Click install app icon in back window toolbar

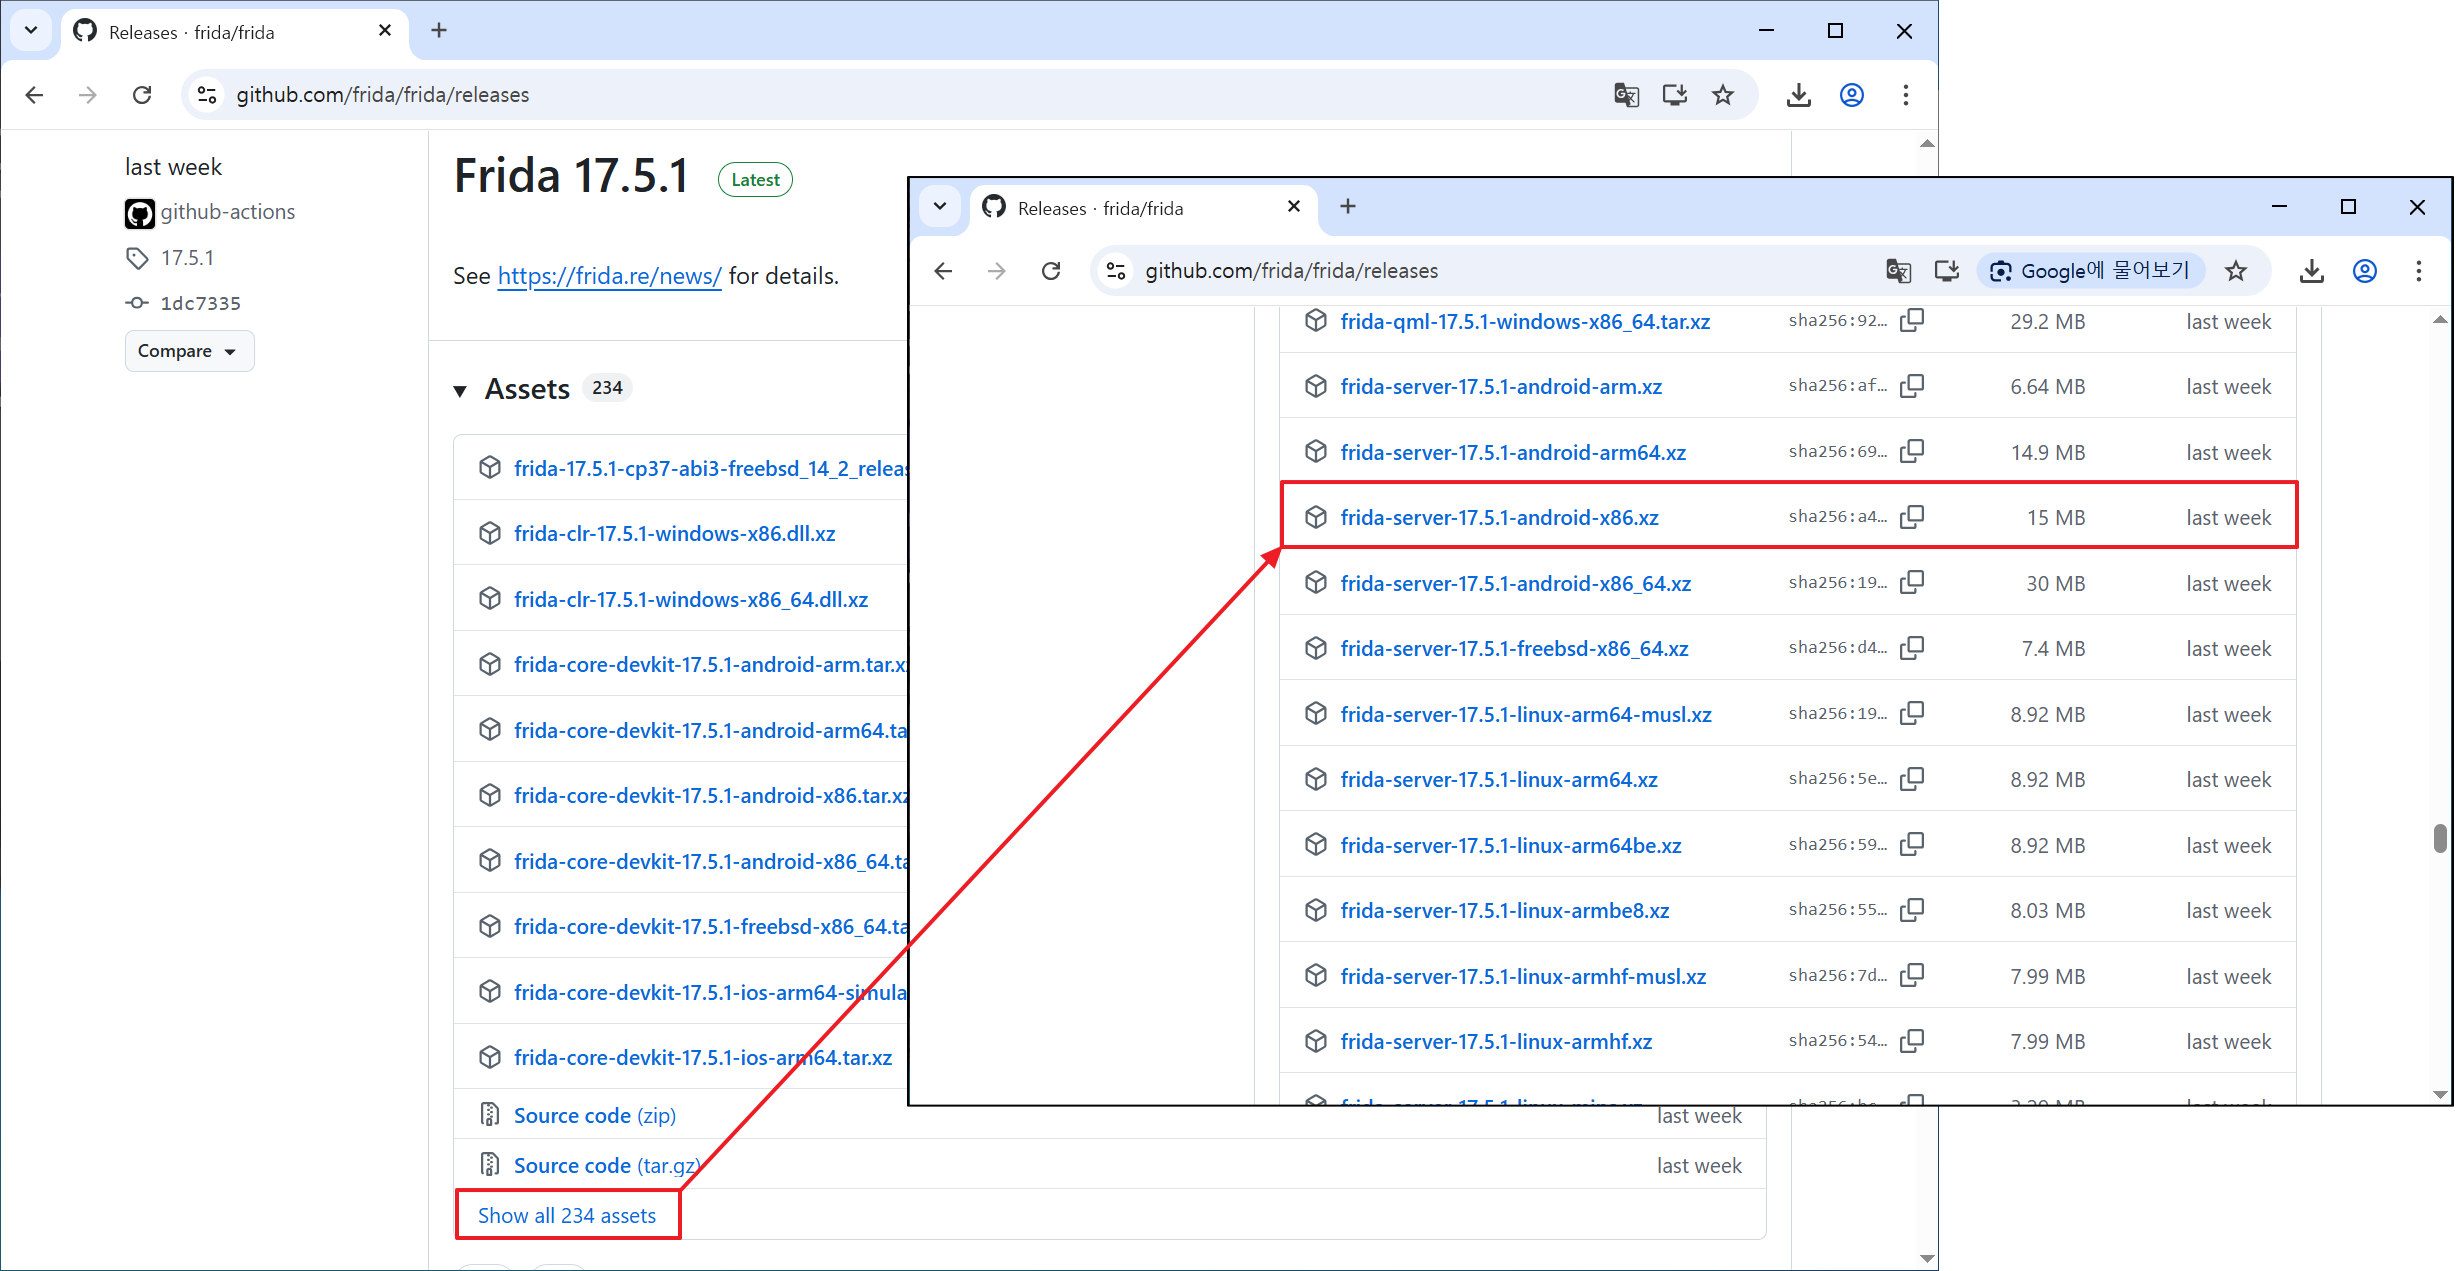(x=1674, y=95)
